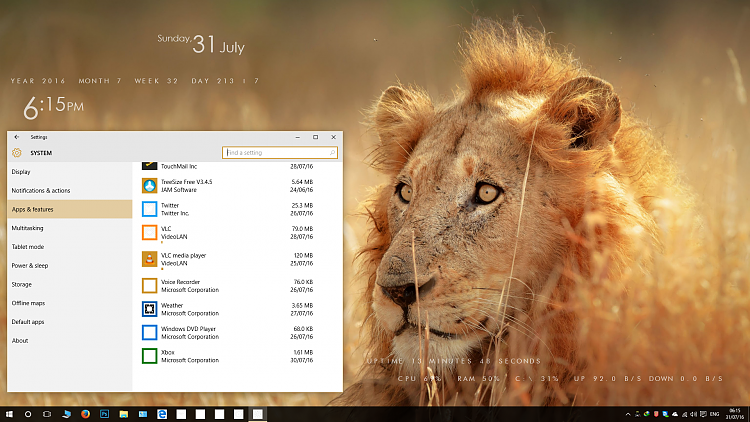Open Microsoft Edge from the taskbar
This screenshot has height=422, width=750.
tap(161, 413)
